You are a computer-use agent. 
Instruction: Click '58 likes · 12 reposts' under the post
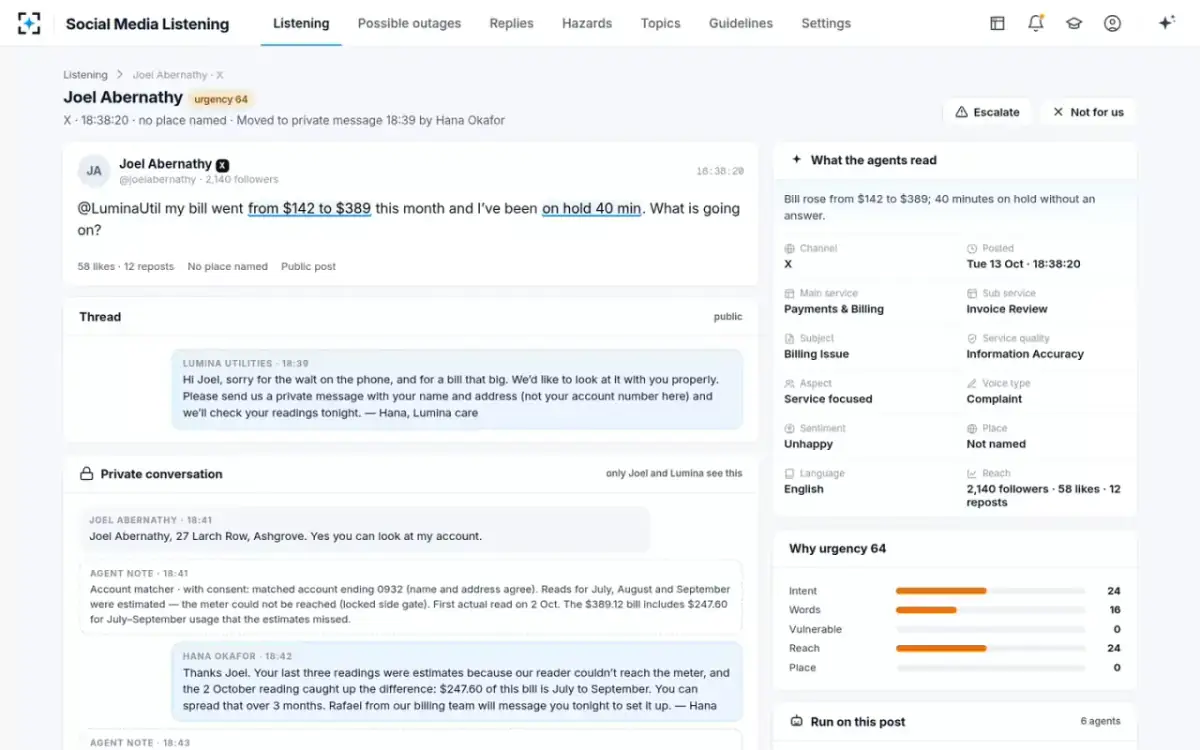pyautogui.click(x=126, y=267)
